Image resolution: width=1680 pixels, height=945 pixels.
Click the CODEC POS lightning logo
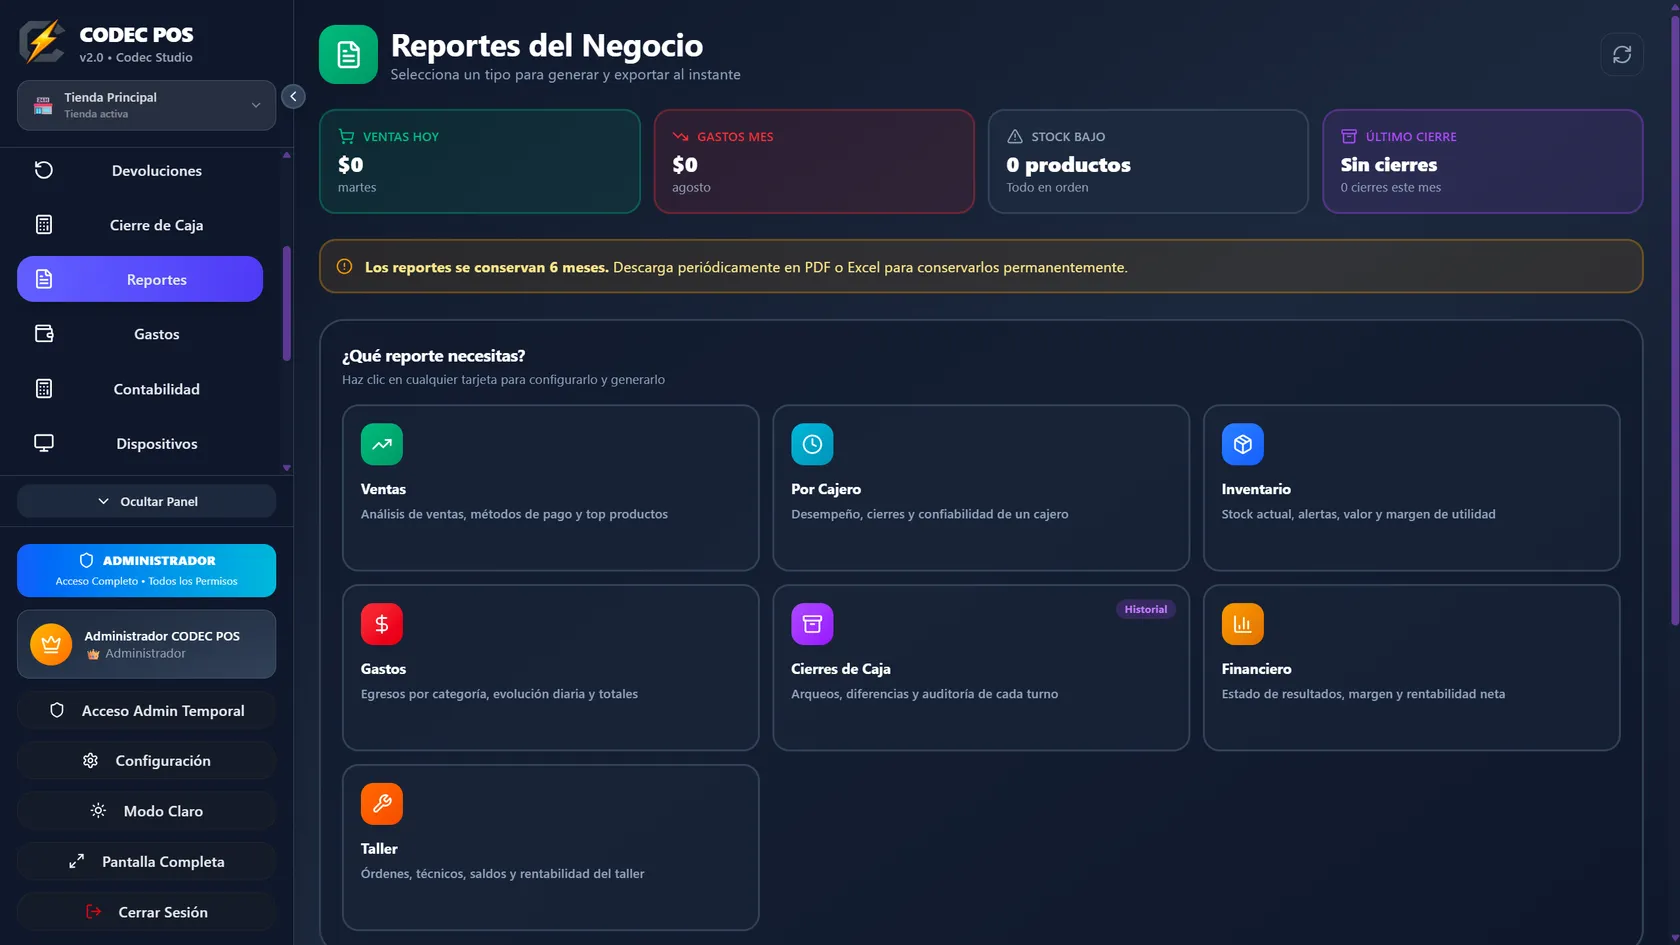coord(43,42)
